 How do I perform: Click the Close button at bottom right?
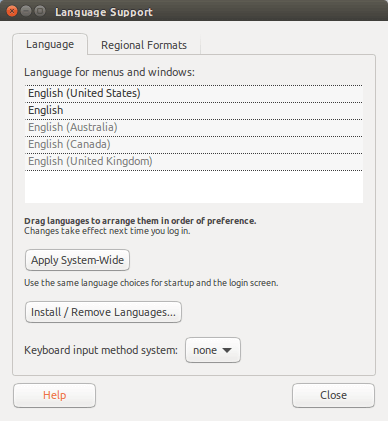pos(333,395)
